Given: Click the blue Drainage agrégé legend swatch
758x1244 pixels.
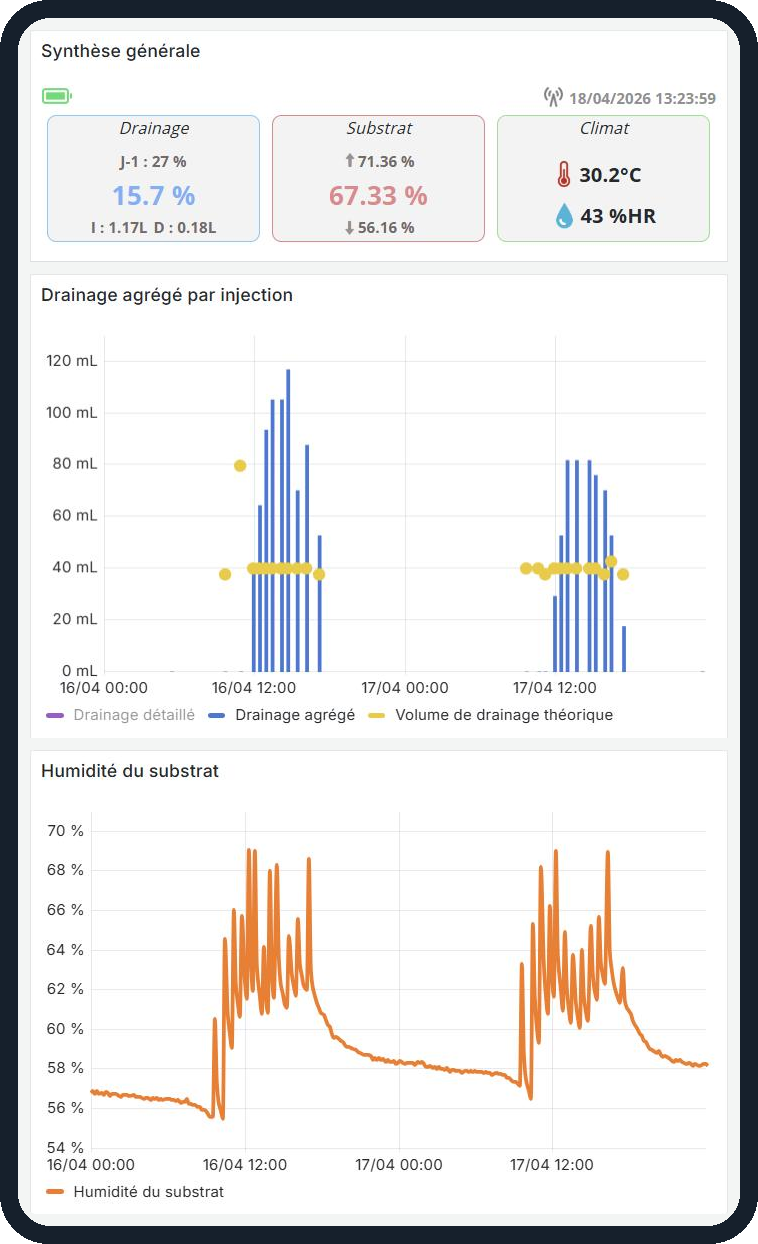Looking at the screenshot, I should click(216, 715).
